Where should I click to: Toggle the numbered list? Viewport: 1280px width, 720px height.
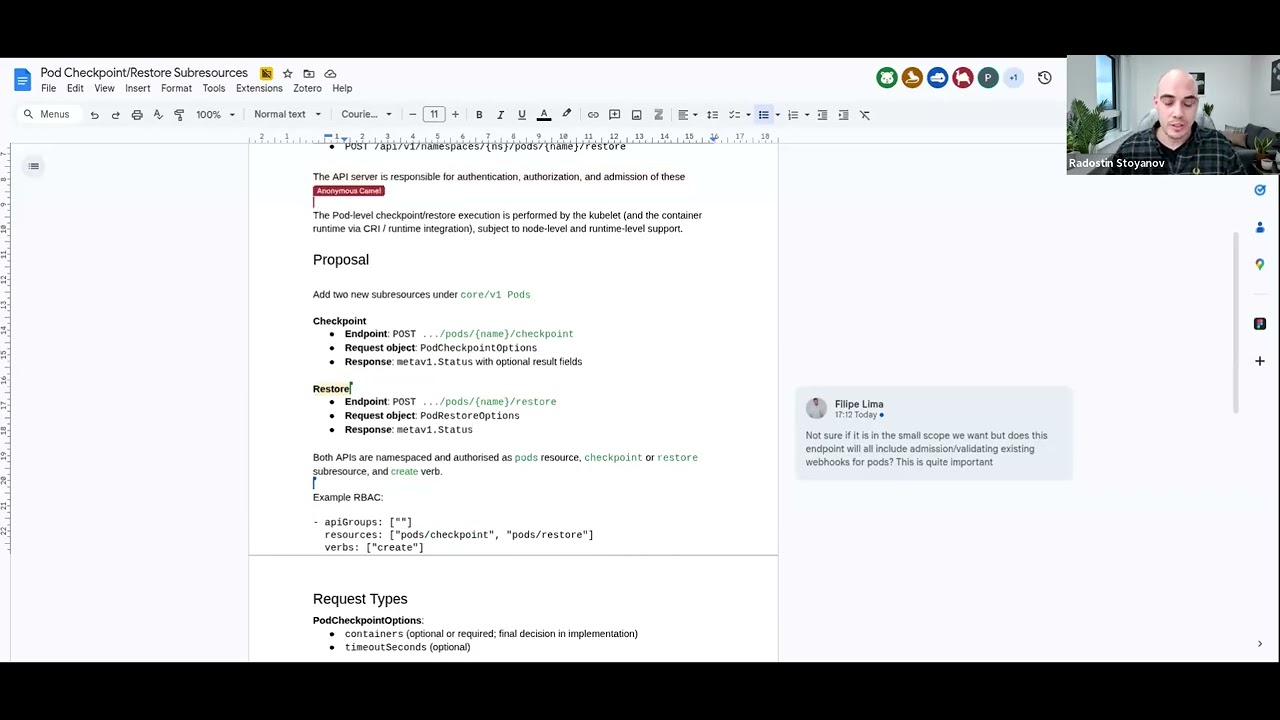click(x=793, y=115)
